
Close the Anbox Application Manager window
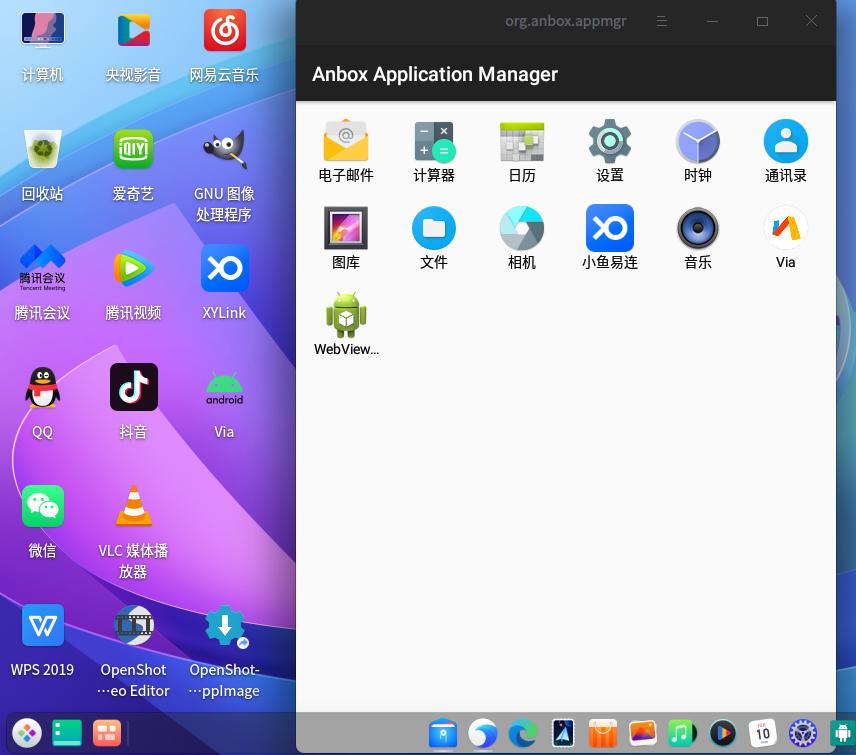coord(811,21)
